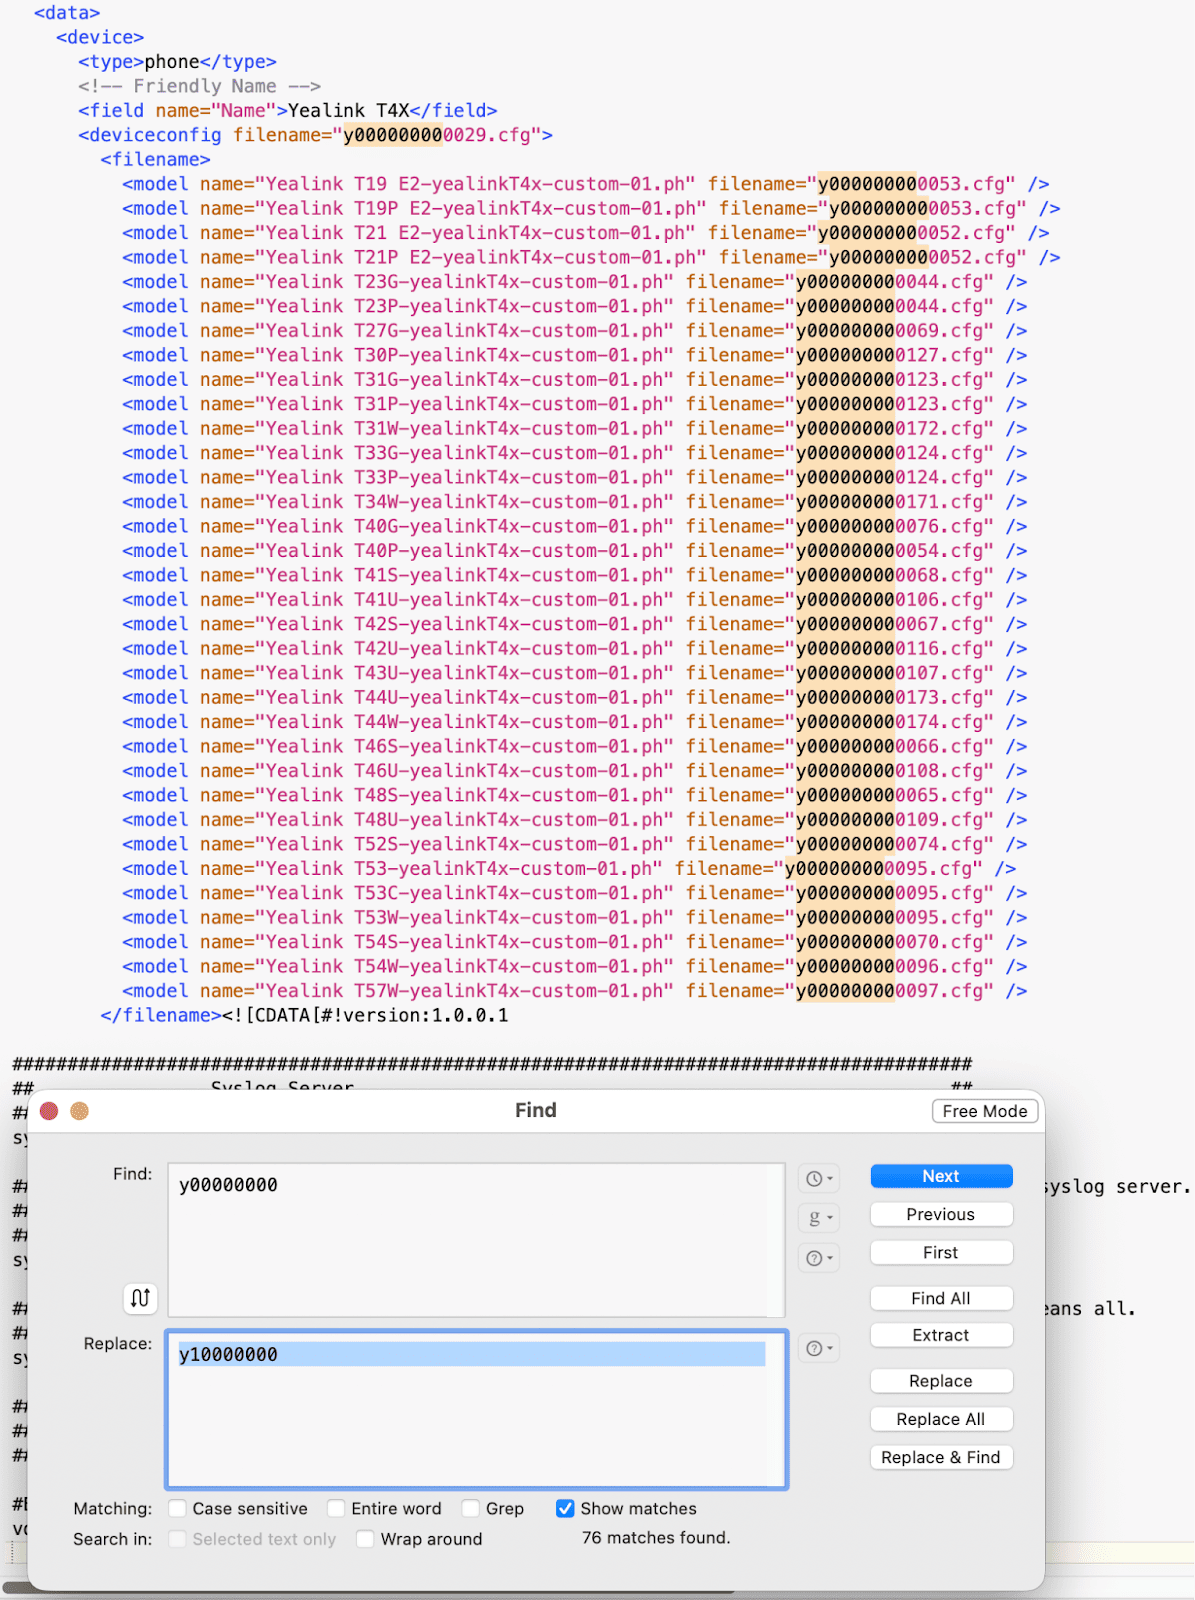Image resolution: width=1195 pixels, height=1600 pixels.
Task: Click the Yealink T54W model line
Action: click(575, 966)
